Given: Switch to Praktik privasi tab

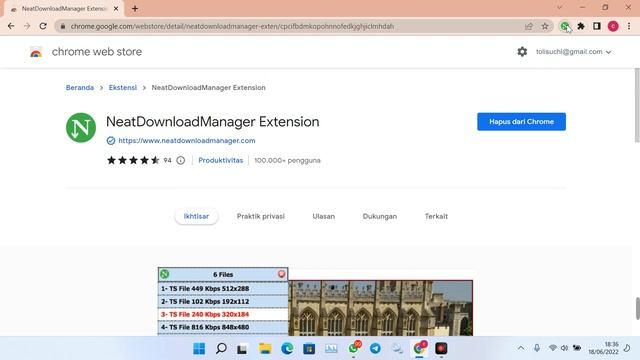Looking at the screenshot, I should point(260,216).
